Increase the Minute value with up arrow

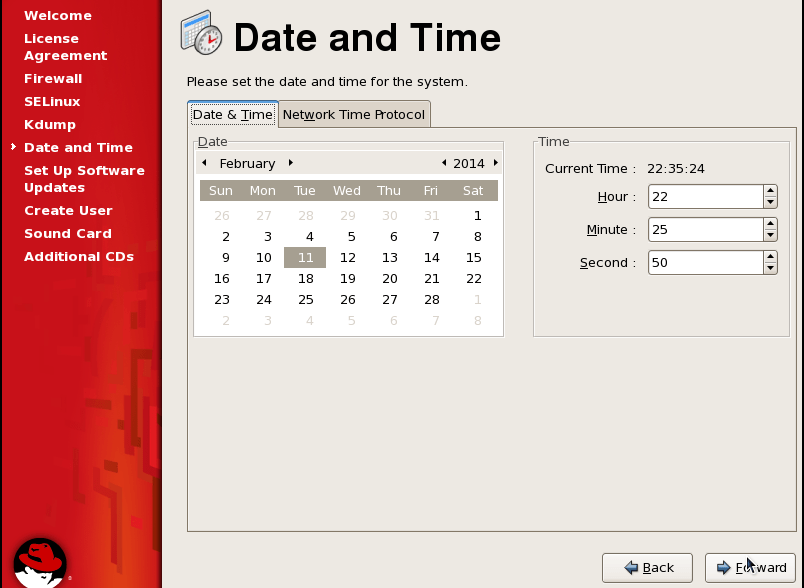770,224
